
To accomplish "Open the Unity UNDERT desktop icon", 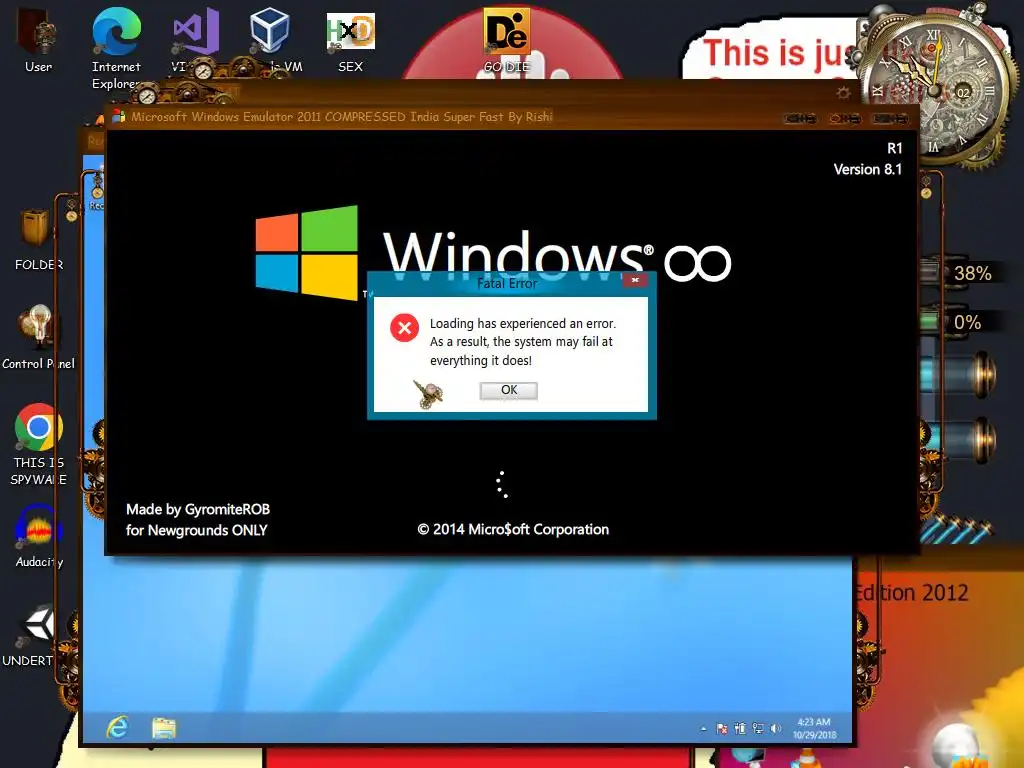I will (x=34, y=636).
